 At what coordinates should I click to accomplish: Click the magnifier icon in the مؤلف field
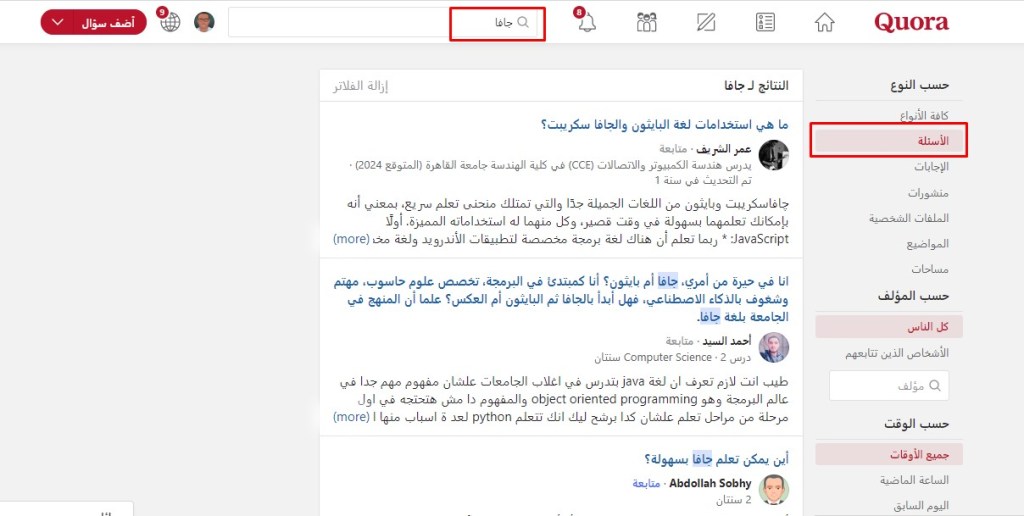935,386
